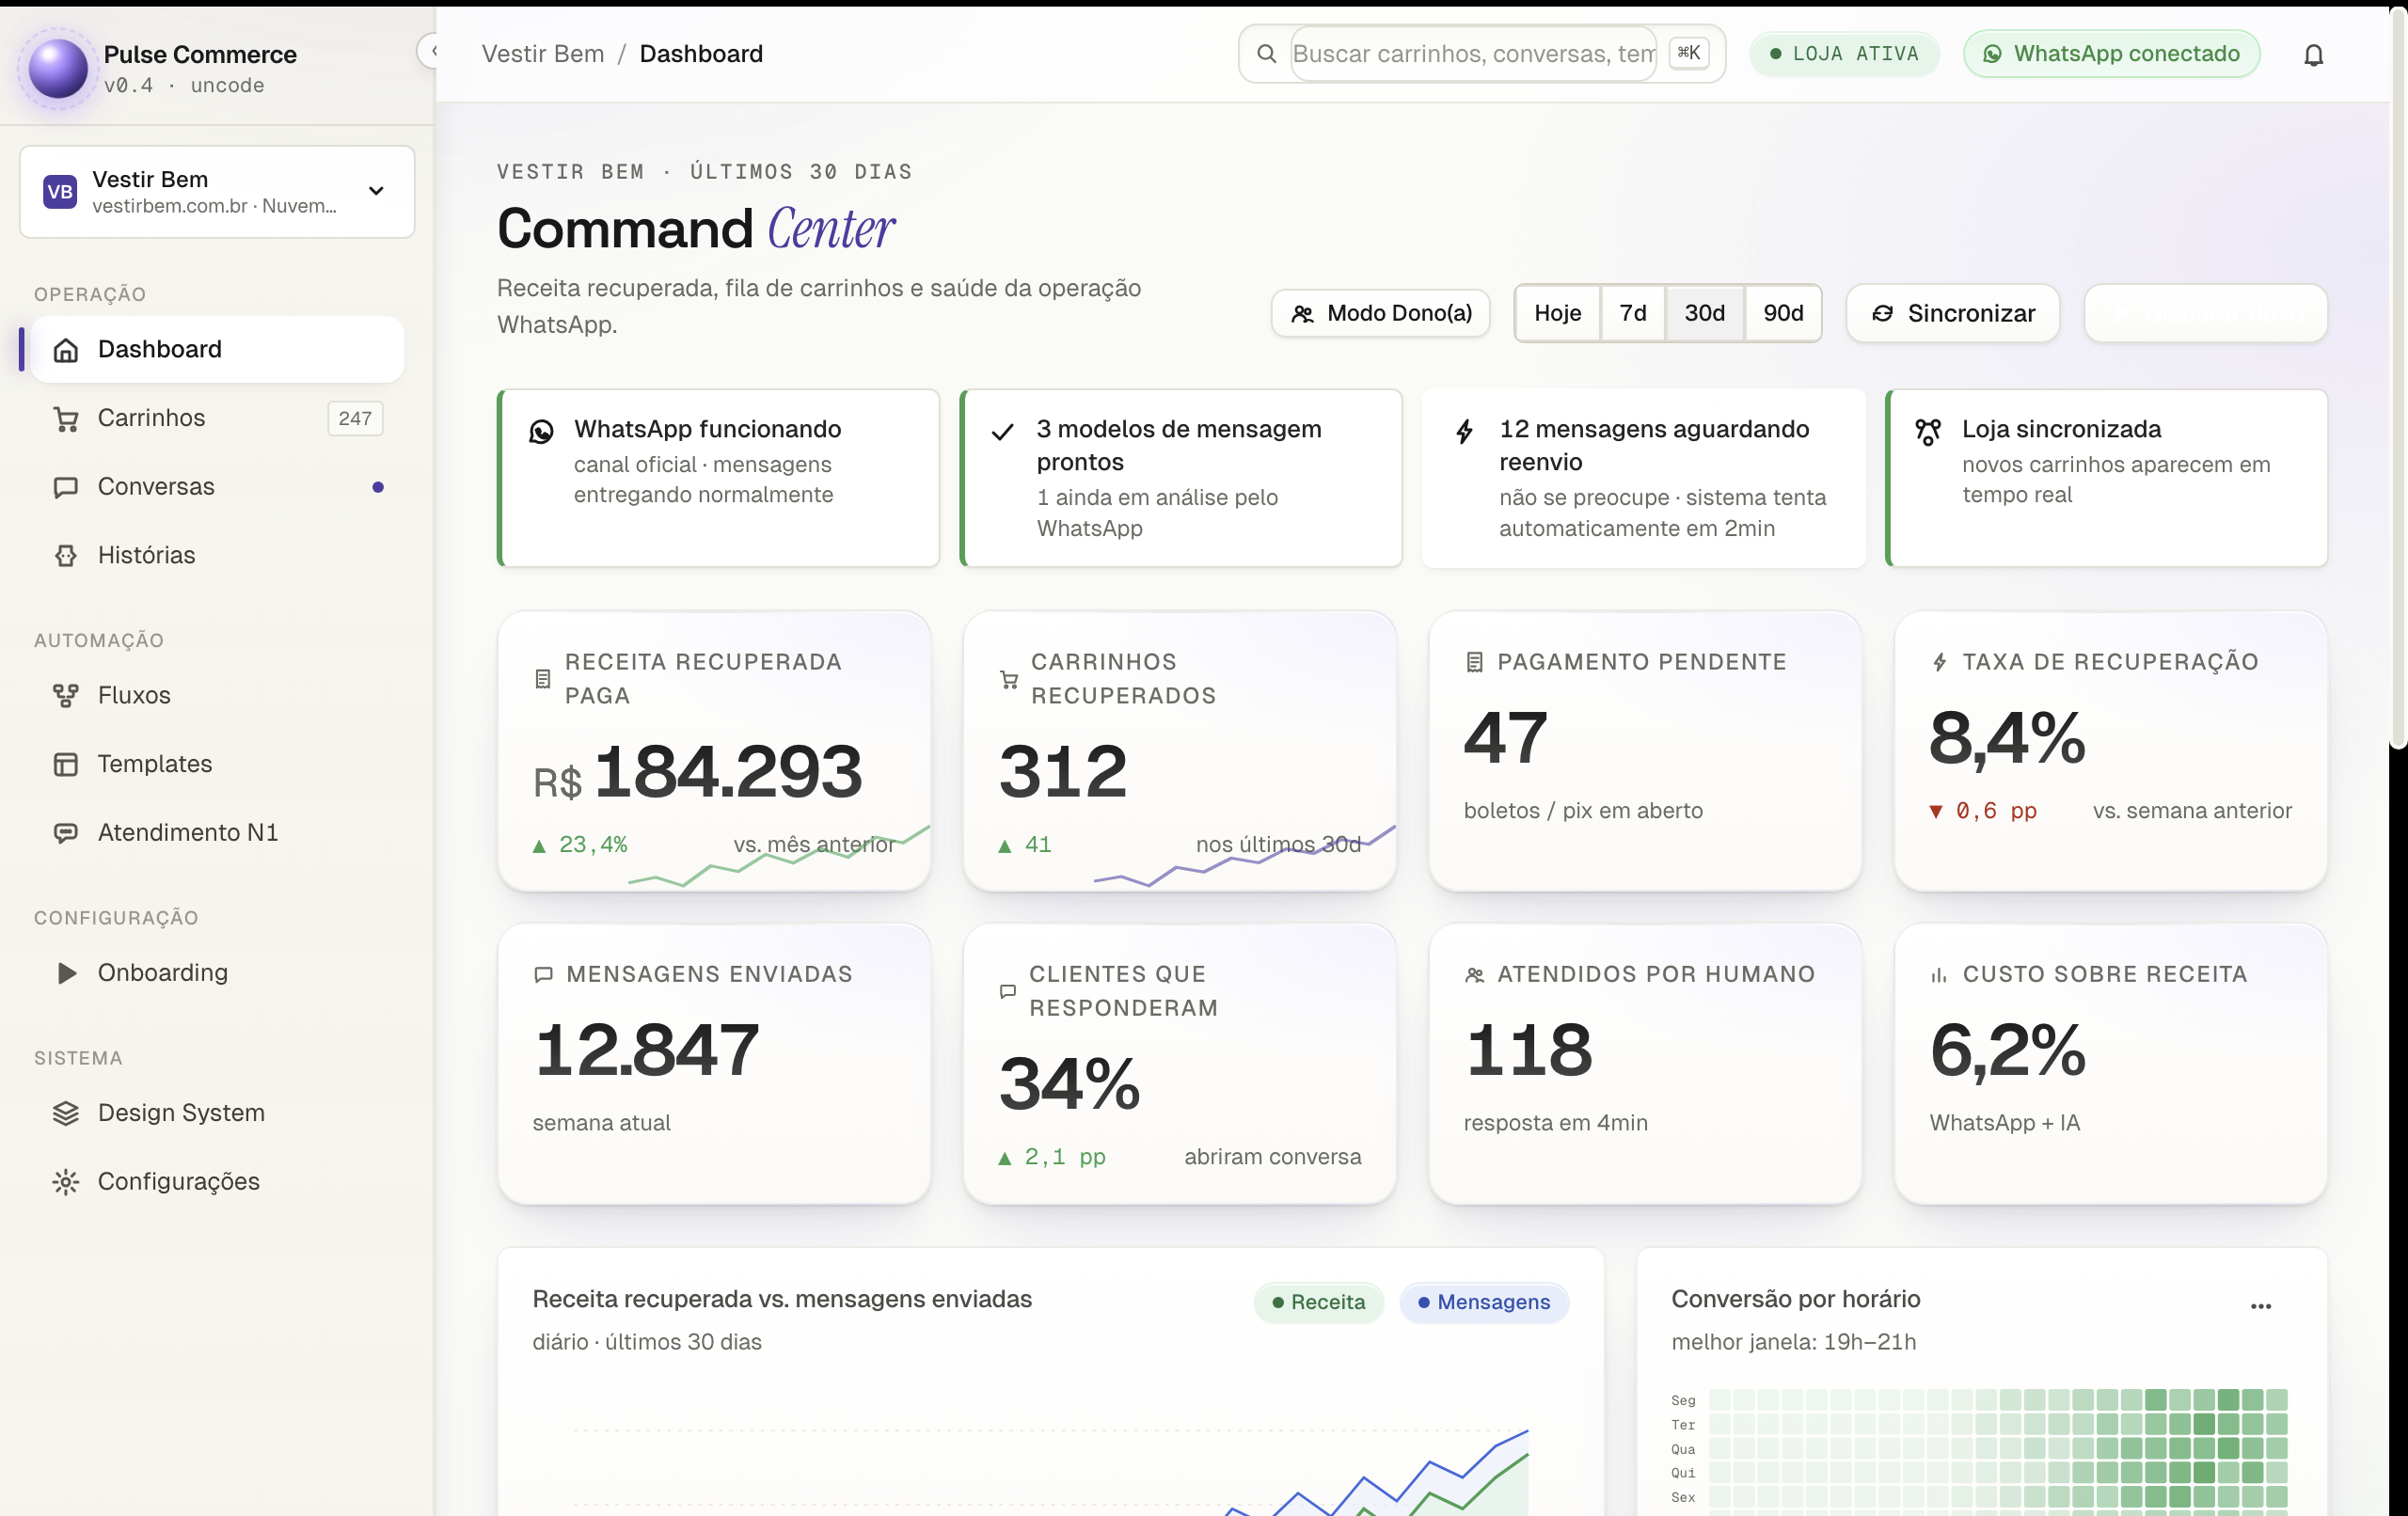Expand the Vestir Bem store selector

tap(217, 192)
